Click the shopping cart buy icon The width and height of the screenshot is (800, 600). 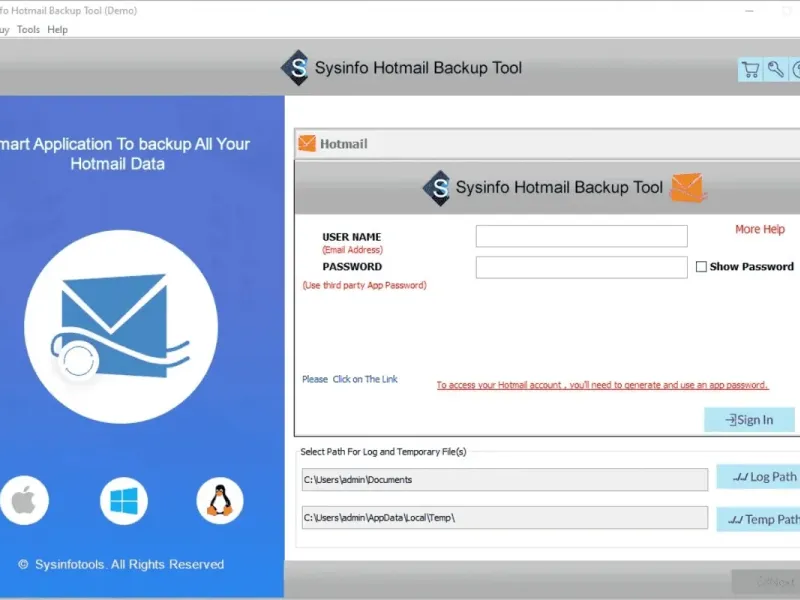tap(750, 69)
